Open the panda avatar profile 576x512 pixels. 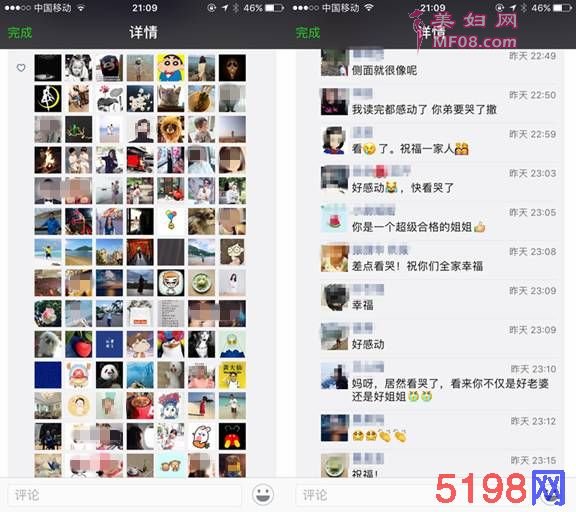(x=109, y=375)
